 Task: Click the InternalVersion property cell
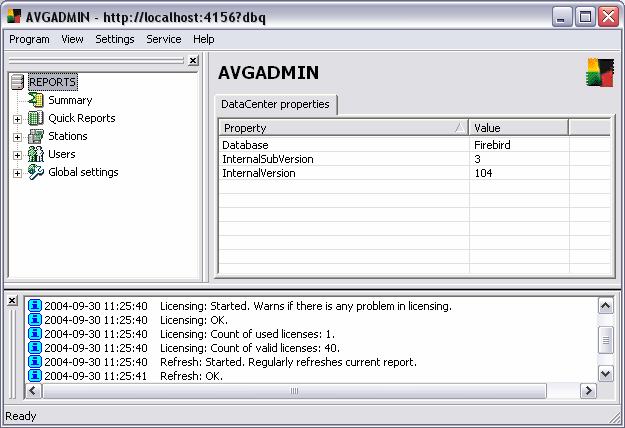click(x=344, y=173)
